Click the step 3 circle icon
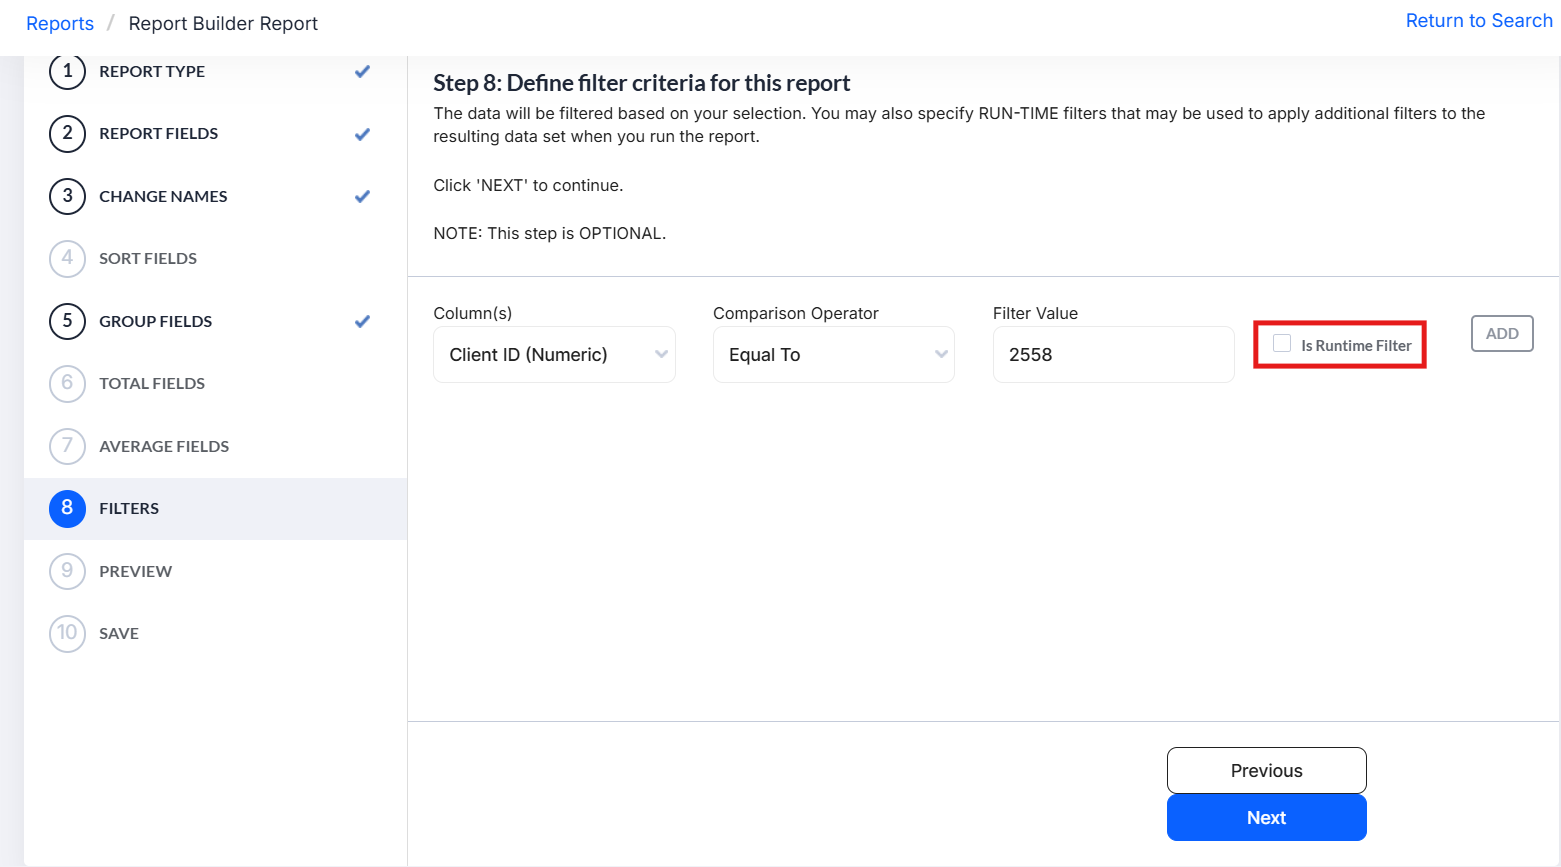1561x867 pixels. pos(67,196)
